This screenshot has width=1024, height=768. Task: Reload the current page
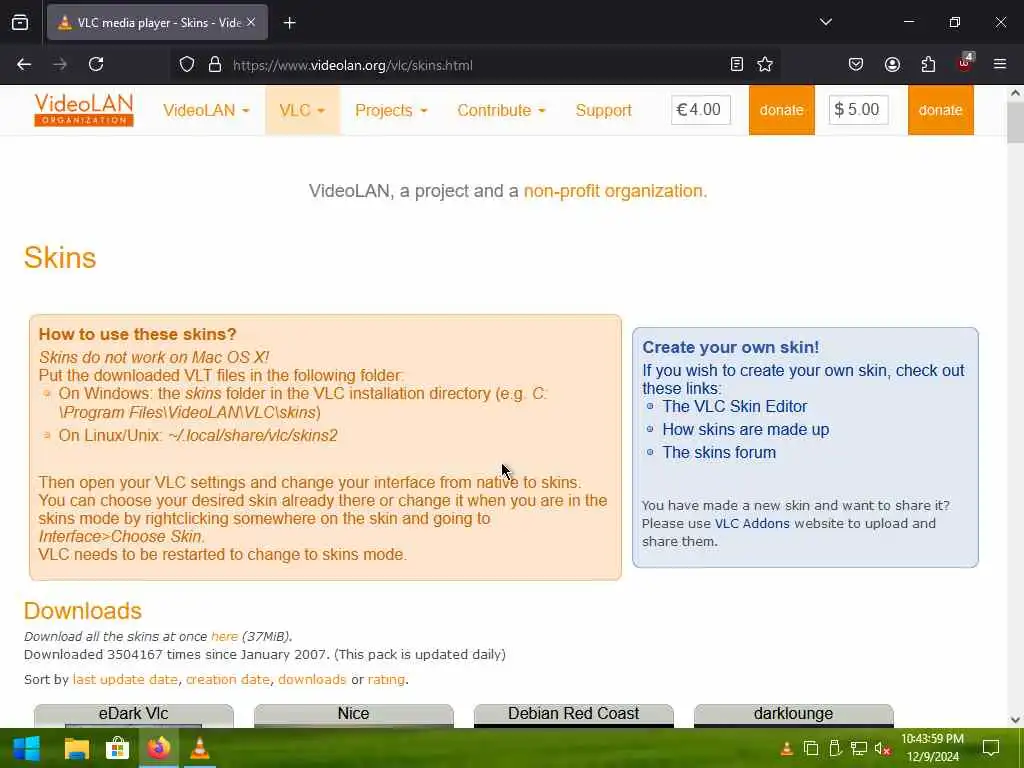pyautogui.click(x=96, y=64)
